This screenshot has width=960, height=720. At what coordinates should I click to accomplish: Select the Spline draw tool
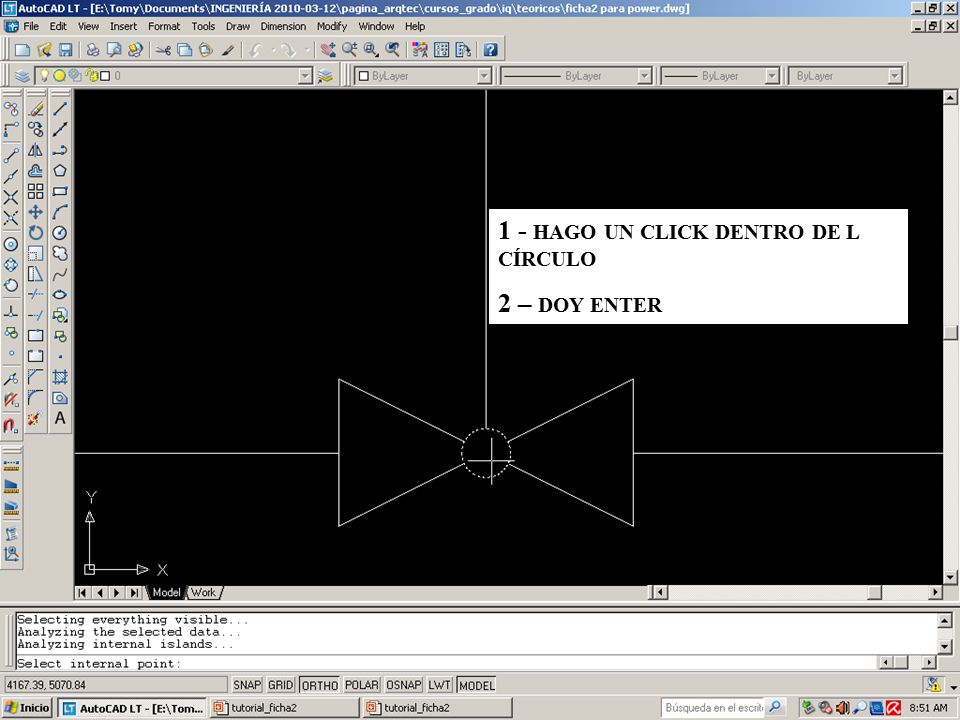pos(60,274)
